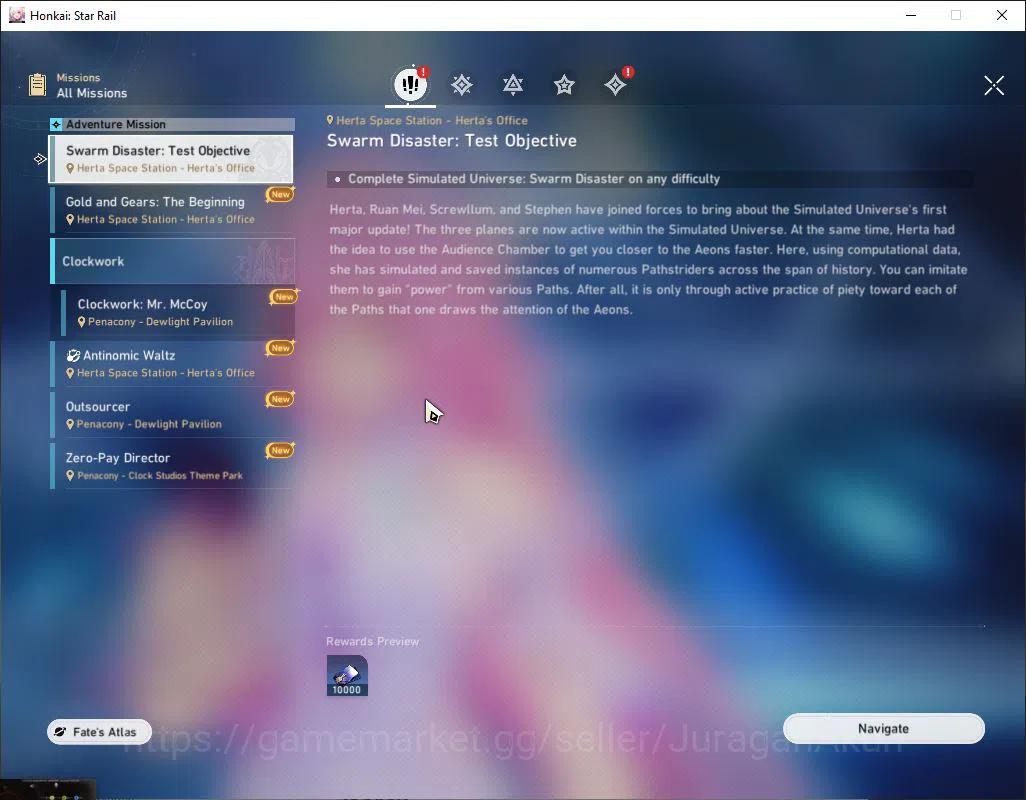This screenshot has width=1026, height=800.
Task: Select the four-point star filter with red alert
Action: pyautogui.click(x=616, y=85)
